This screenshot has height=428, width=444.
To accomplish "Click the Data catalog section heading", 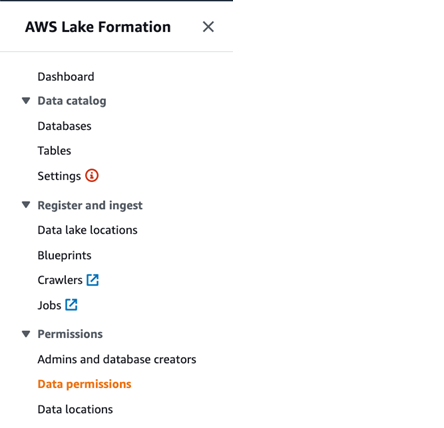I will coord(72,101).
